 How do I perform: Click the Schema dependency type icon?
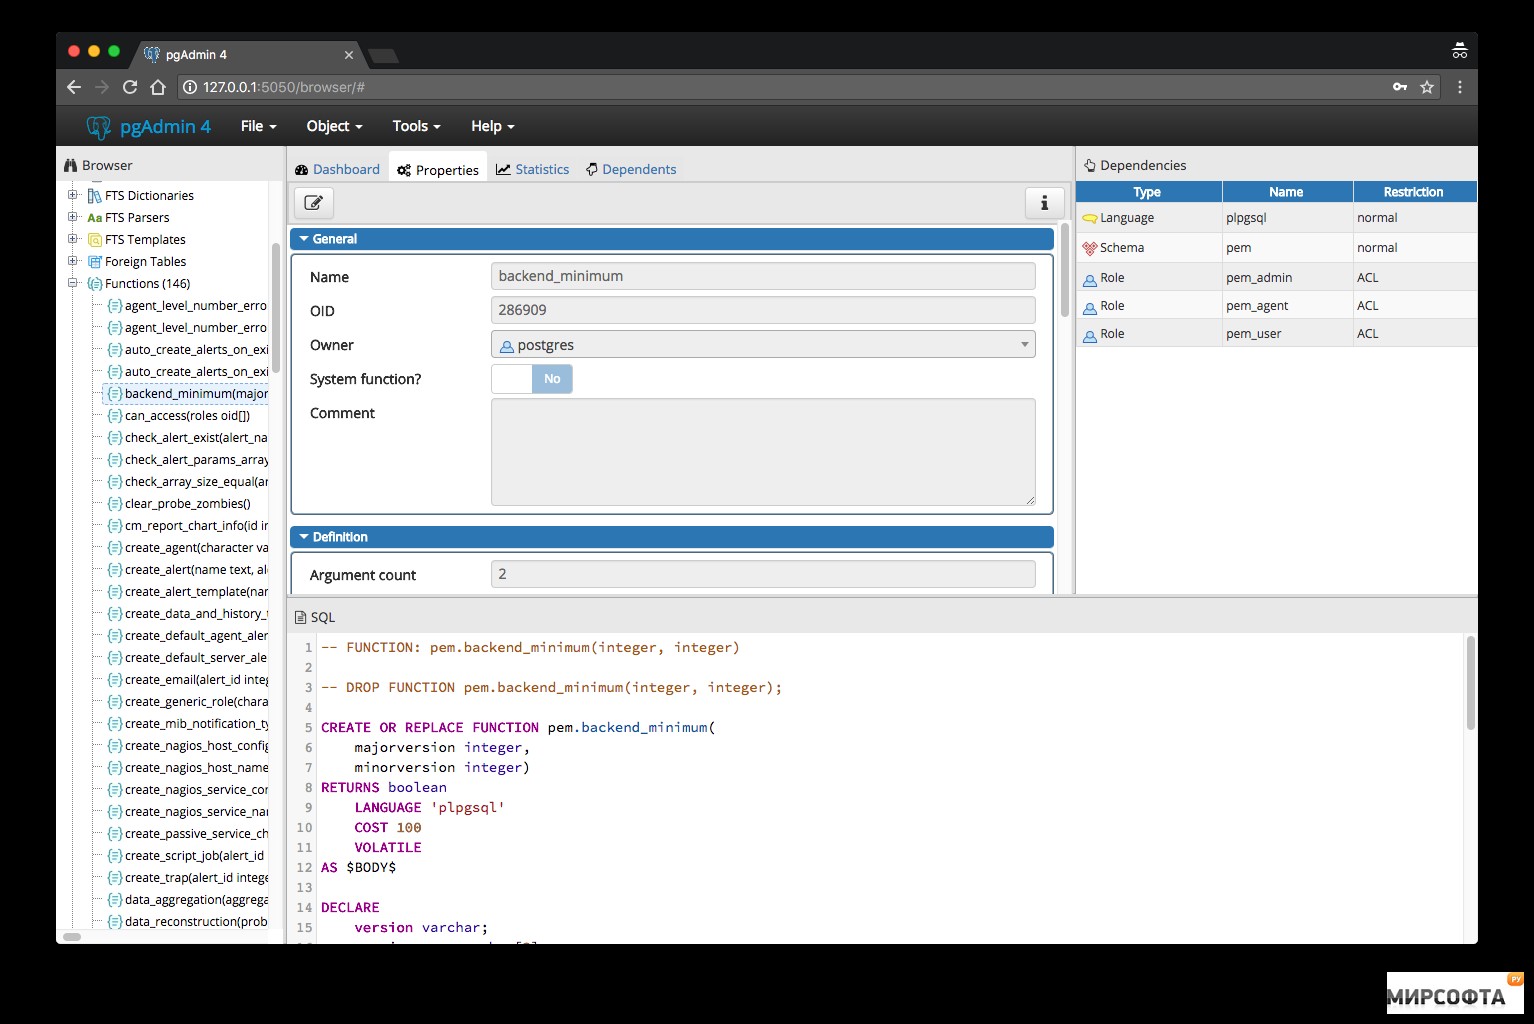click(1090, 248)
